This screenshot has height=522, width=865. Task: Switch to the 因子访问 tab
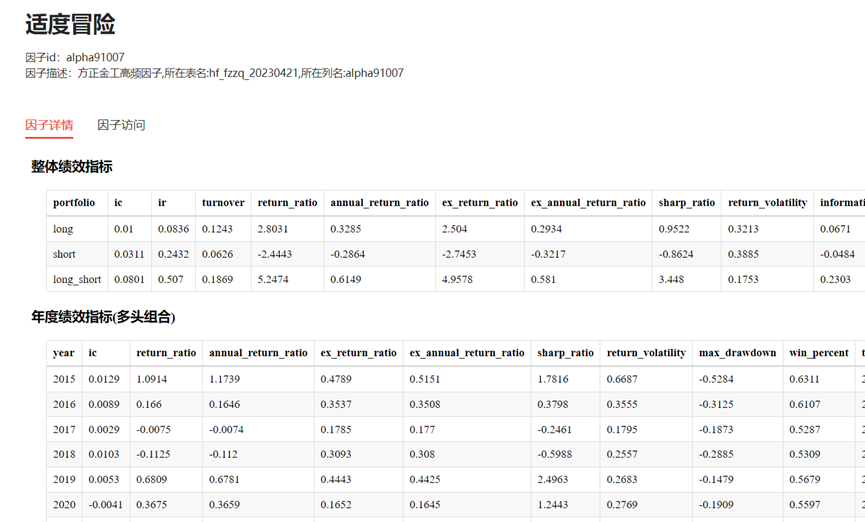(x=121, y=125)
